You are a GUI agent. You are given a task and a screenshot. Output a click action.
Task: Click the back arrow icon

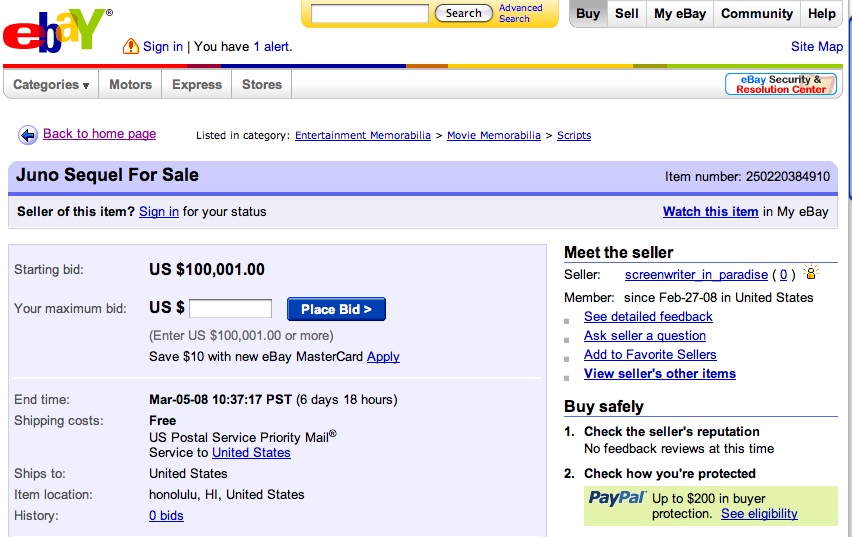28,134
